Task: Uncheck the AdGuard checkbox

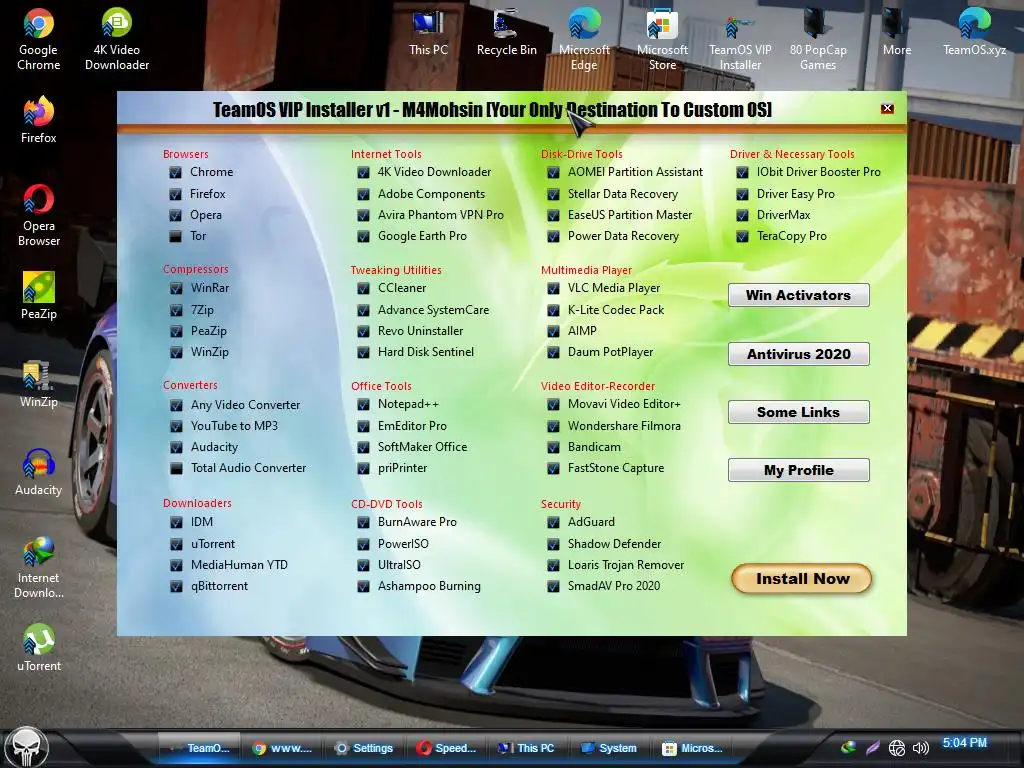Action: pyautogui.click(x=553, y=522)
